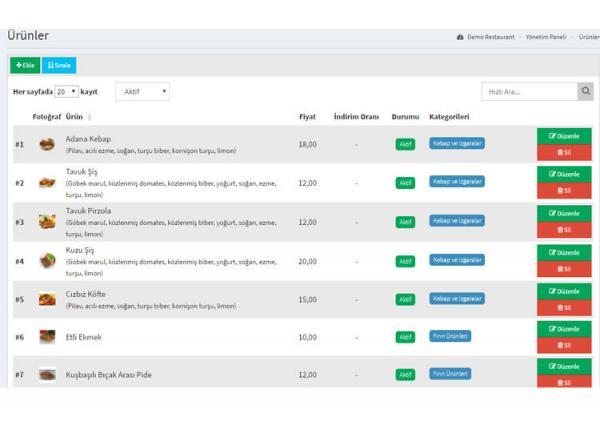Toggle Aktif status badge for Kuzu Şiş

tap(405, 261)
